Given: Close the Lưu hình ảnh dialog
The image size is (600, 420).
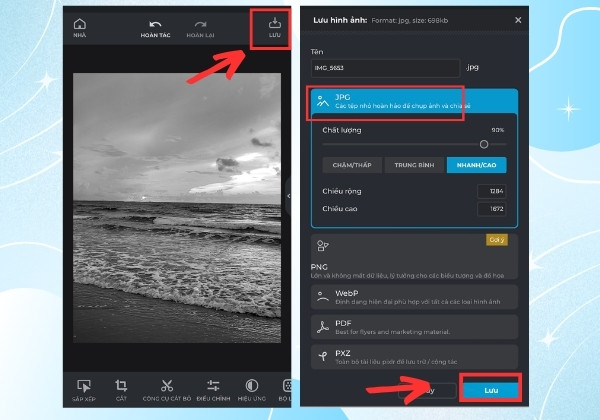Looking at the screenshot, I should pyautogui.click(x=518, y=20).
